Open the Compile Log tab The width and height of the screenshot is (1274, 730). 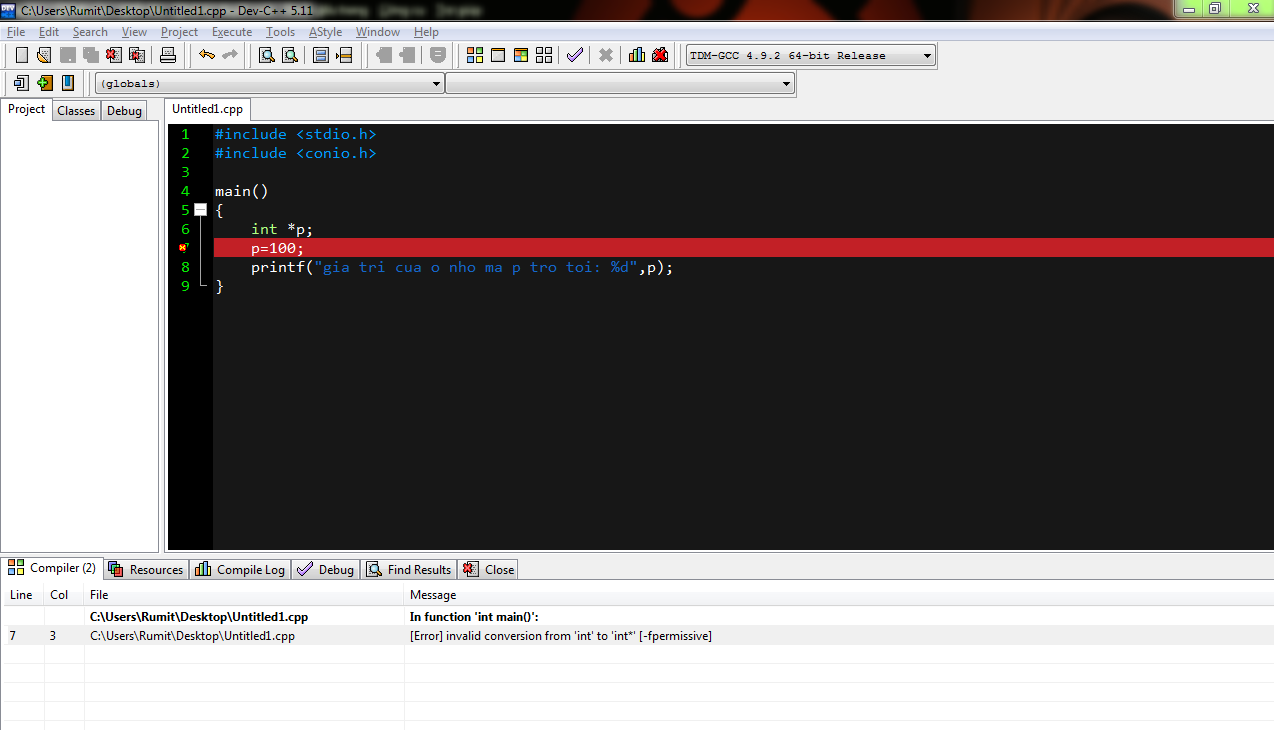(240, 569)
